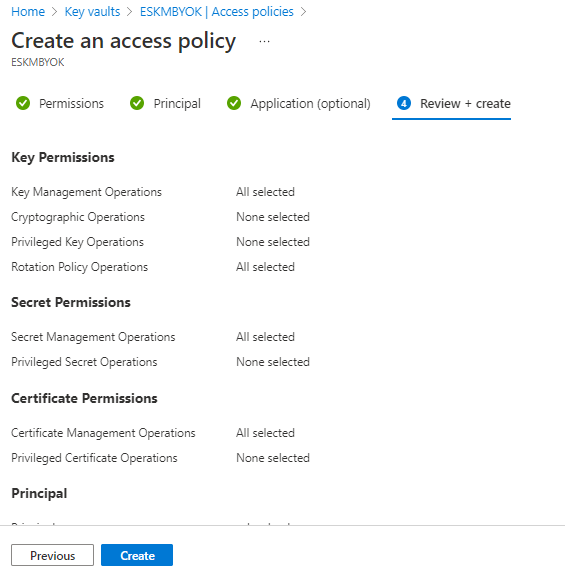Click the chevron after Access policies breadcrumb

pyautogui.click(x=303, y=12)
